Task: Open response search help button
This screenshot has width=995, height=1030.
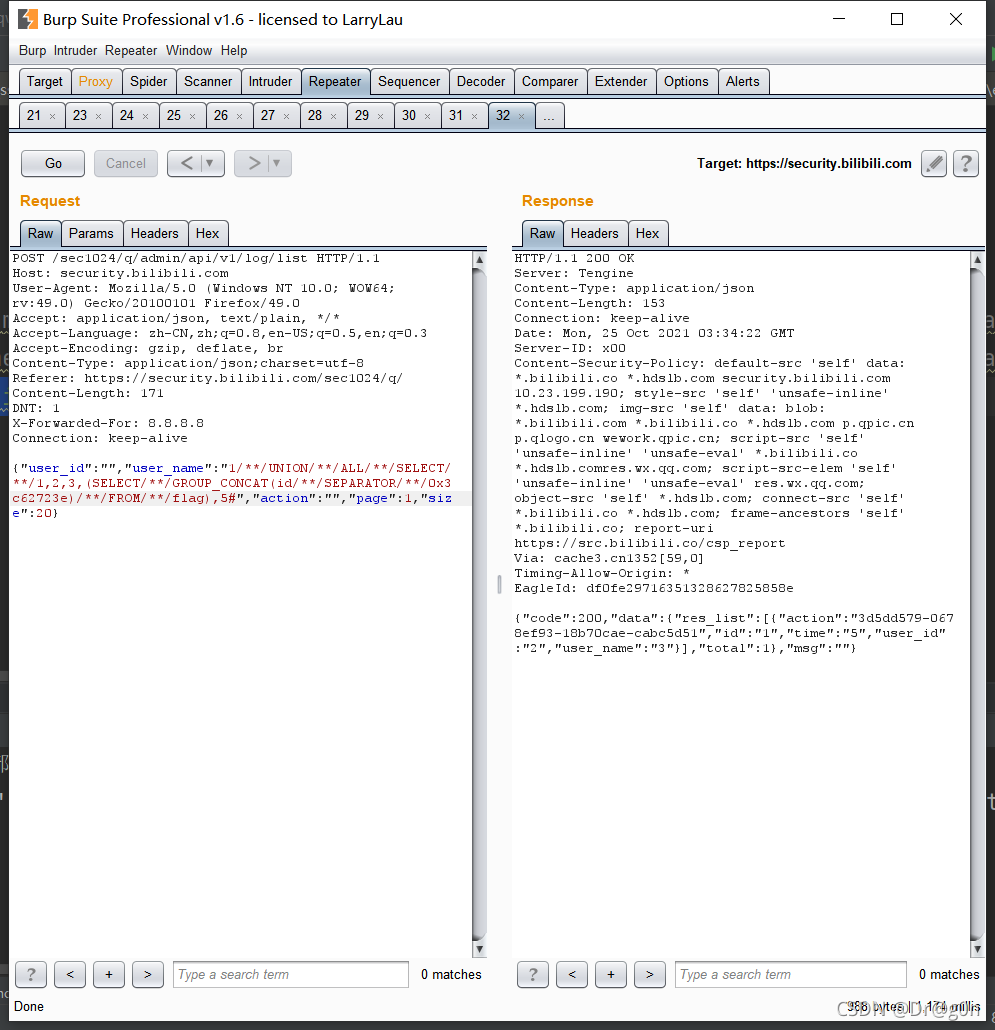Action: click(x=533, y=974)
